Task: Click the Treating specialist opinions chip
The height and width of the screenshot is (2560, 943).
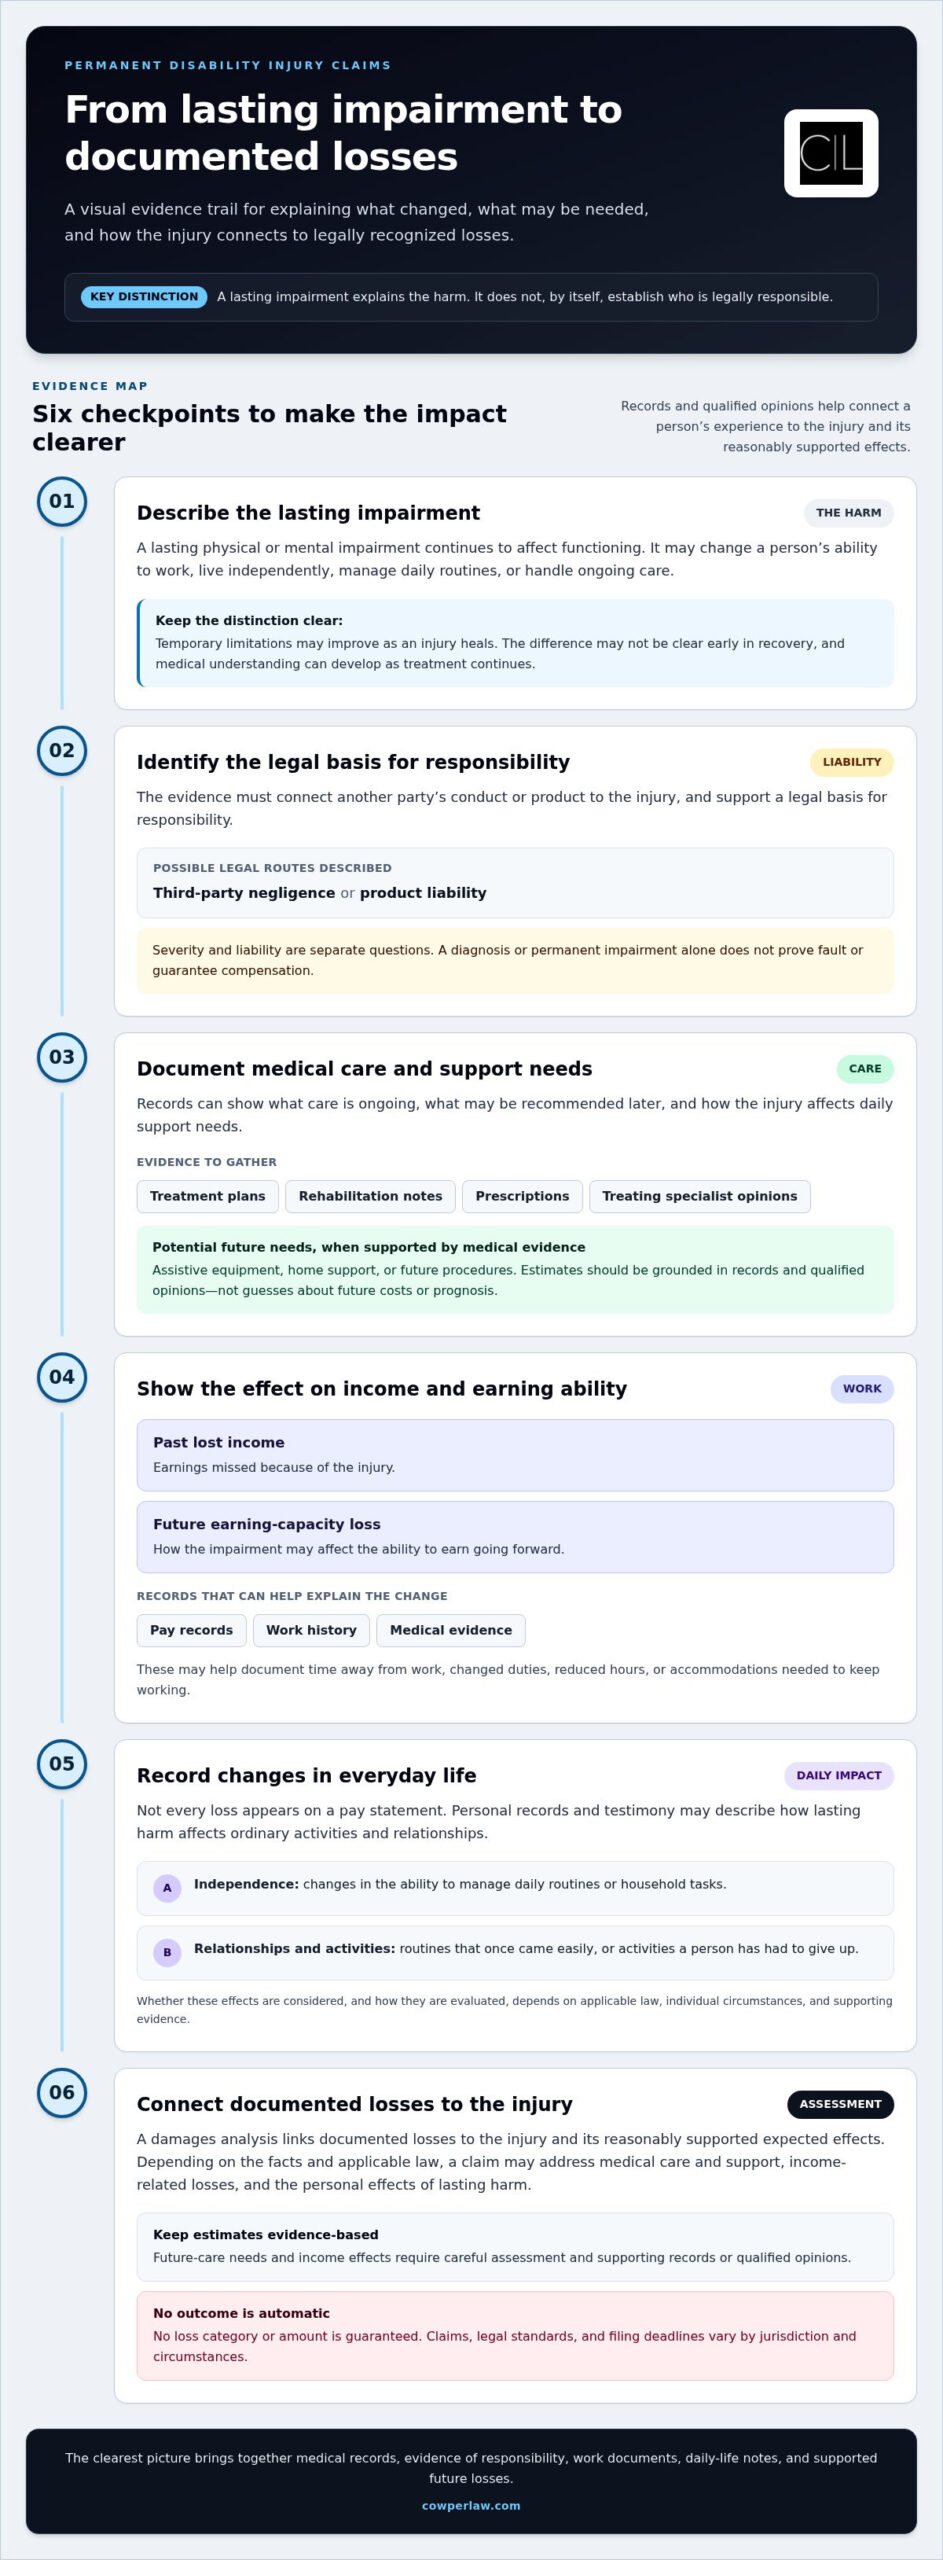Action: 700,1196
